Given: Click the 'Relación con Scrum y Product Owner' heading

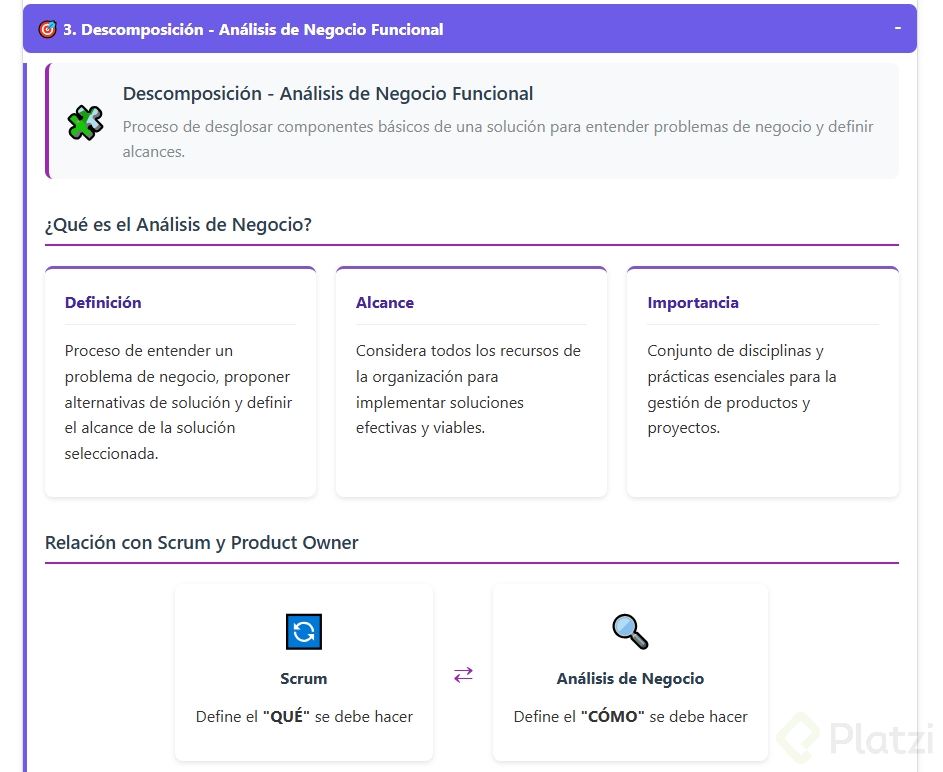Looking at the screenshot, I should pyautogui.click(x=202, y=543).
